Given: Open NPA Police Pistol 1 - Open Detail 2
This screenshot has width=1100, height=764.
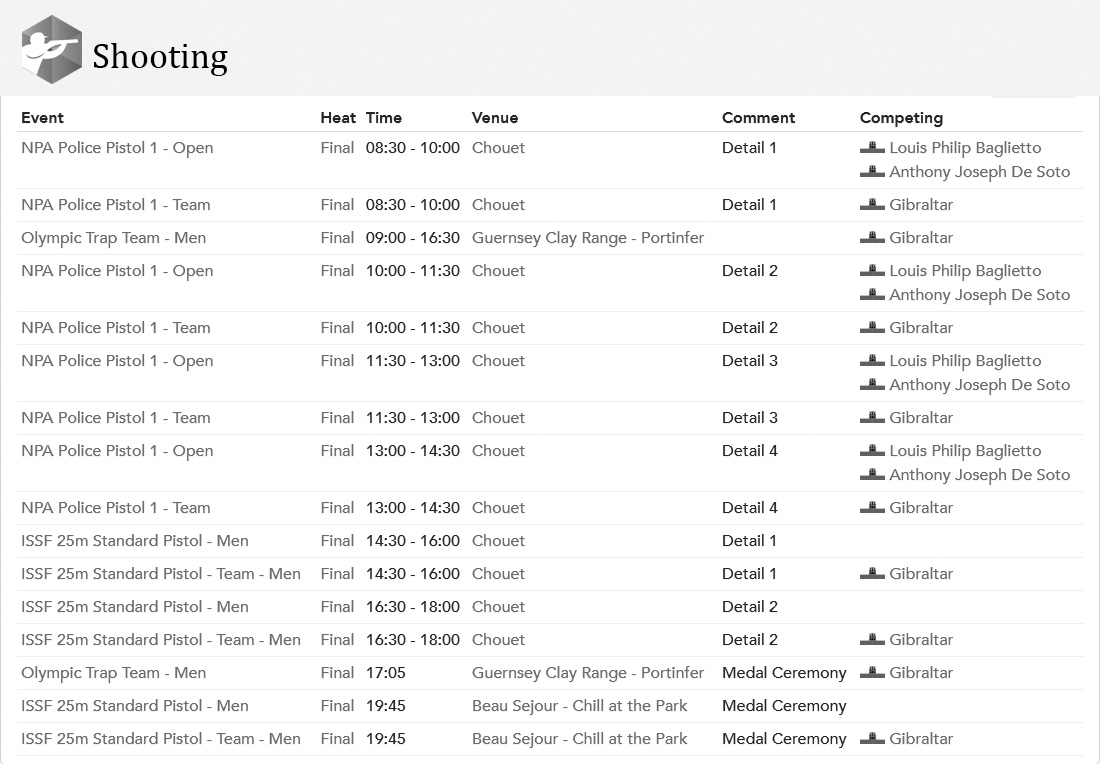Looking at the screenshot, I should [x=117, y=271].
